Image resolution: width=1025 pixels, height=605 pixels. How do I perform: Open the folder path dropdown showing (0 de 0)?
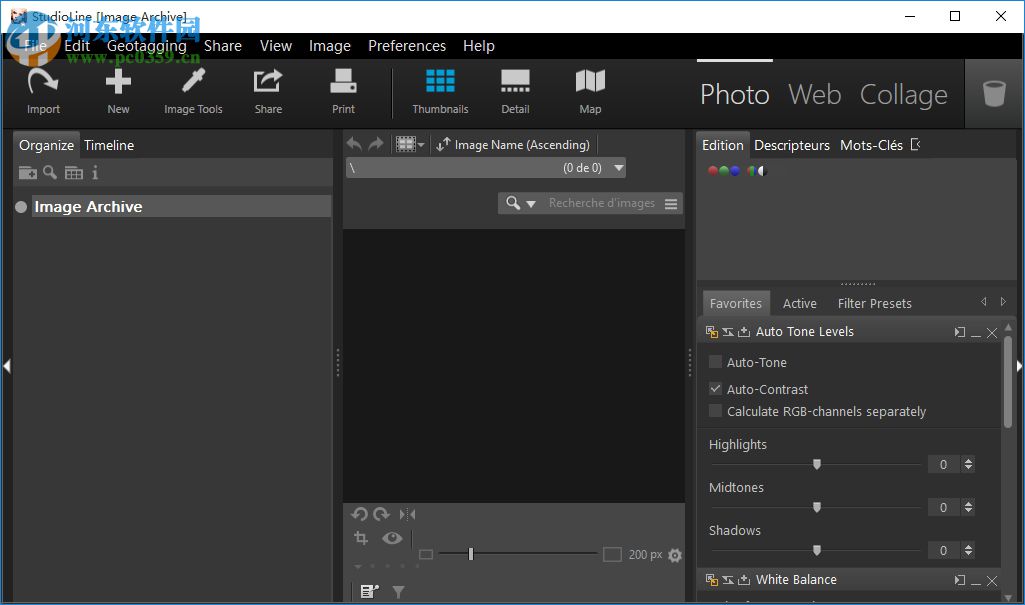click(x=618, y=167)
